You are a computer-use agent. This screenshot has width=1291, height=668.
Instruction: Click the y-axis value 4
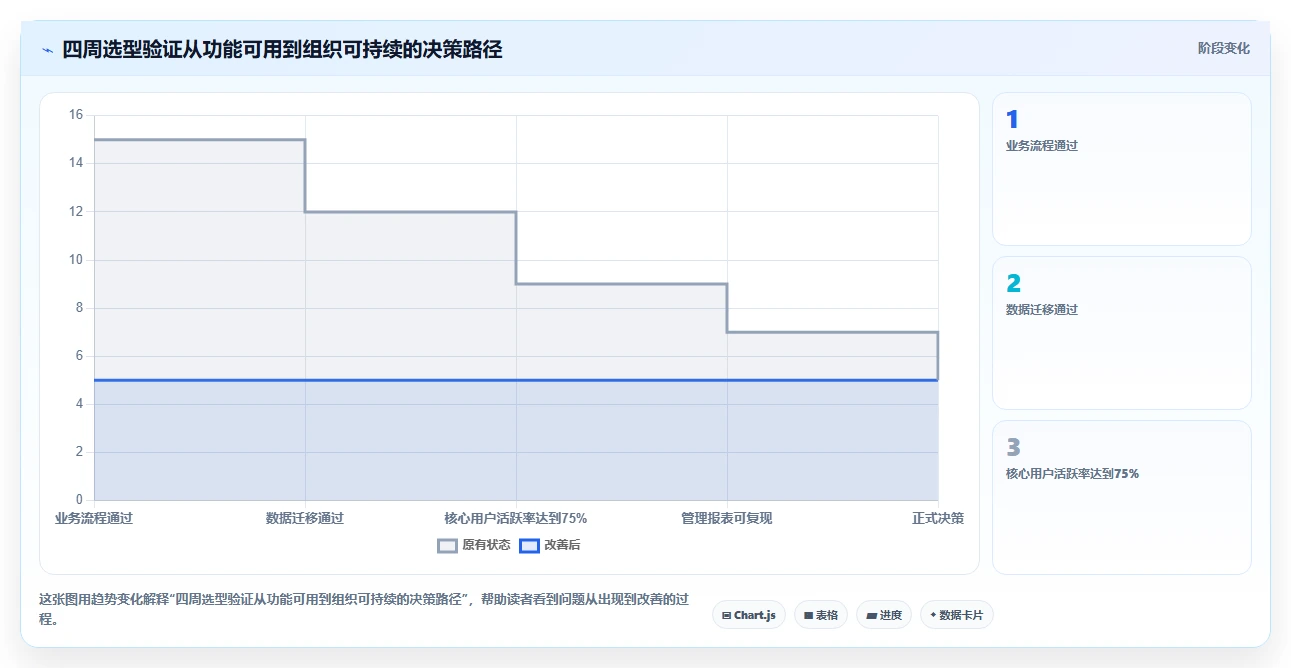tap(80, 404)
